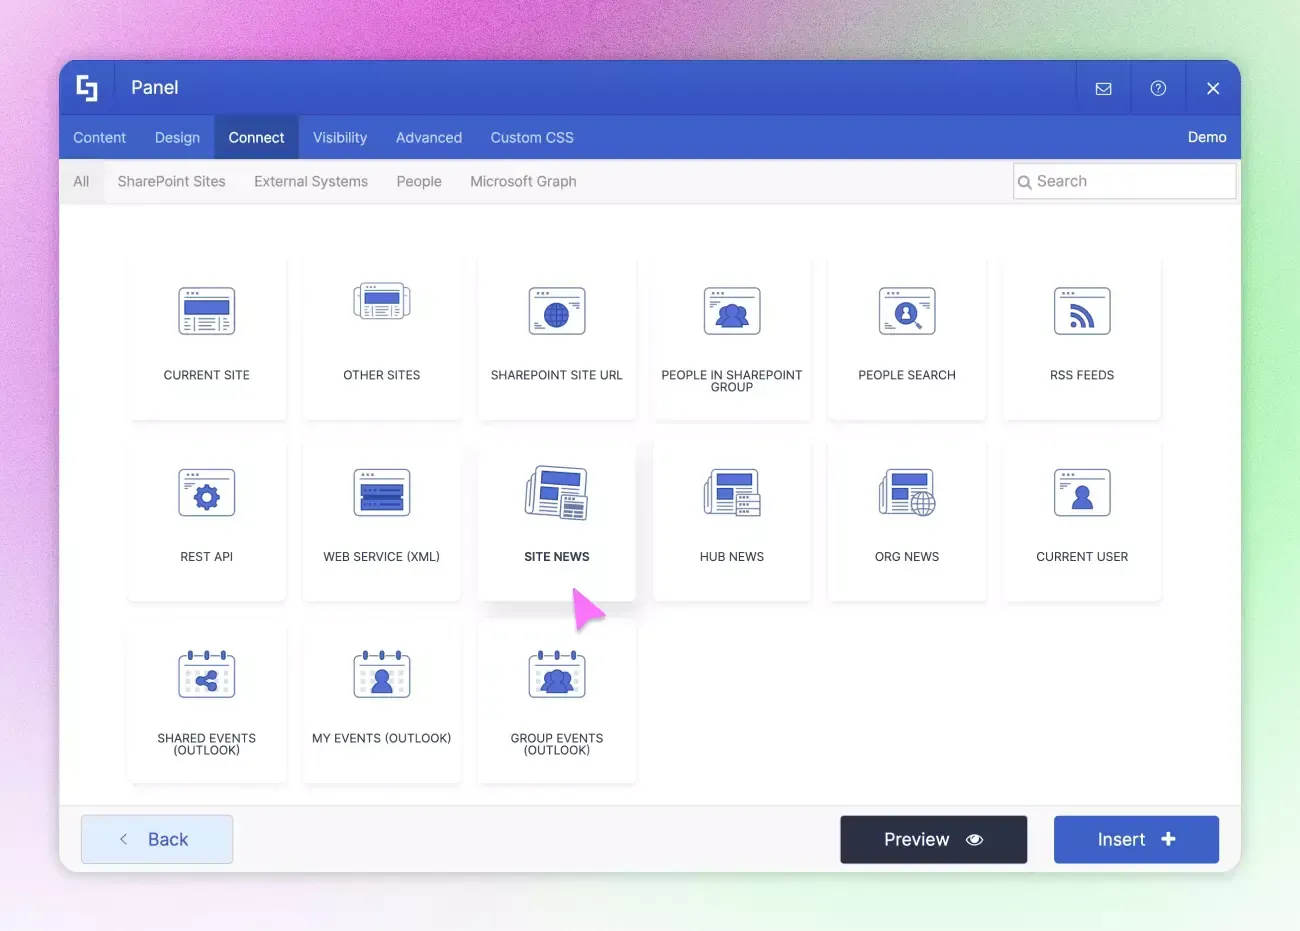Filter by People category

click(x=419, y=181)
